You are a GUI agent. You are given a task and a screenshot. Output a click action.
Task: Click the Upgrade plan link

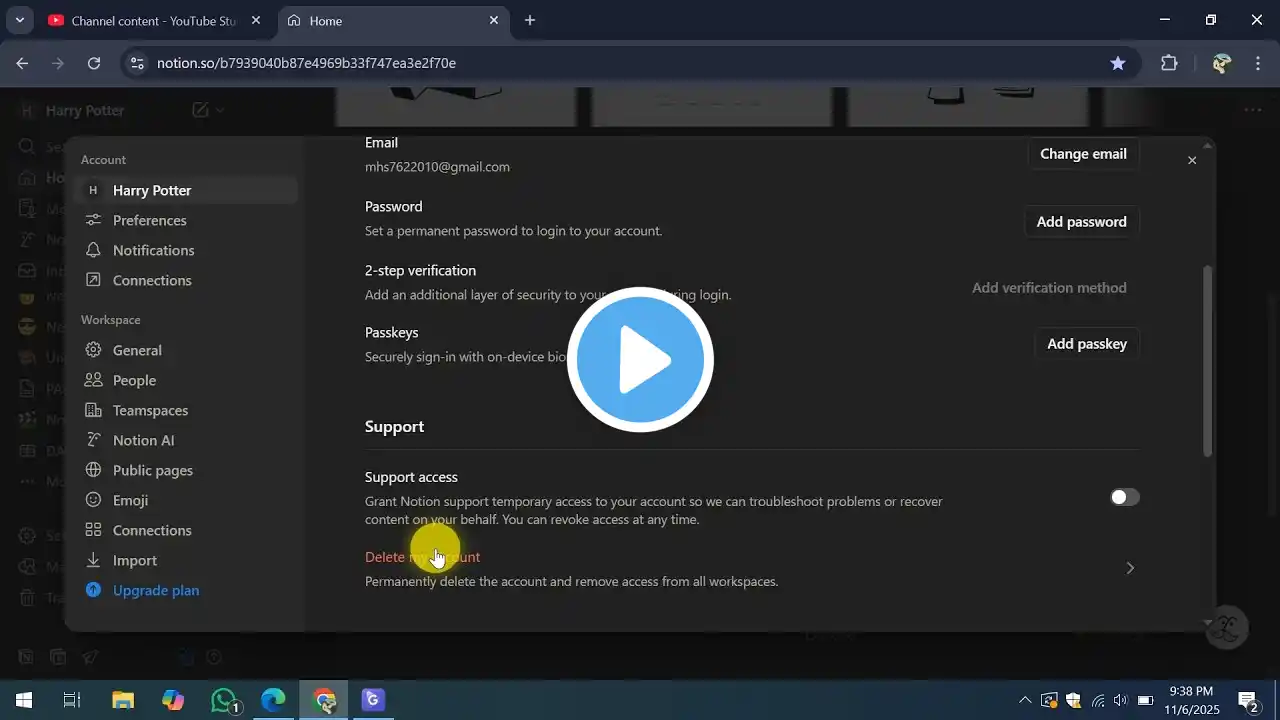(x=156, y=590)
